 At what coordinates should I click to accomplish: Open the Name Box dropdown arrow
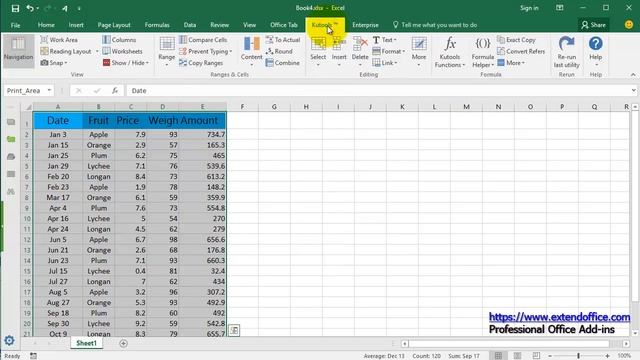pos(49,91)
